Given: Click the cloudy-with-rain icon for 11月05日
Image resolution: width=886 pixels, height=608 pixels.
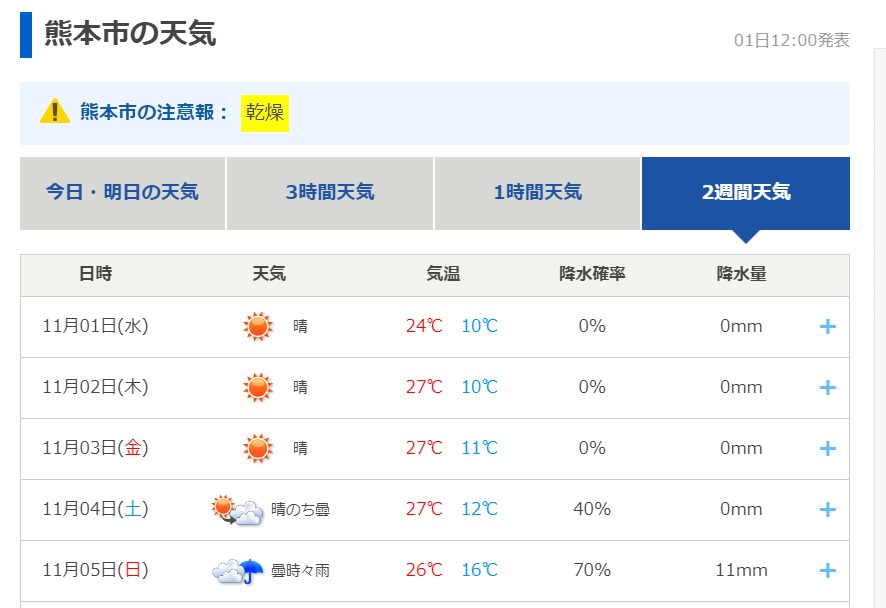Looking at the screenshot, I should (x=238, y=571).
